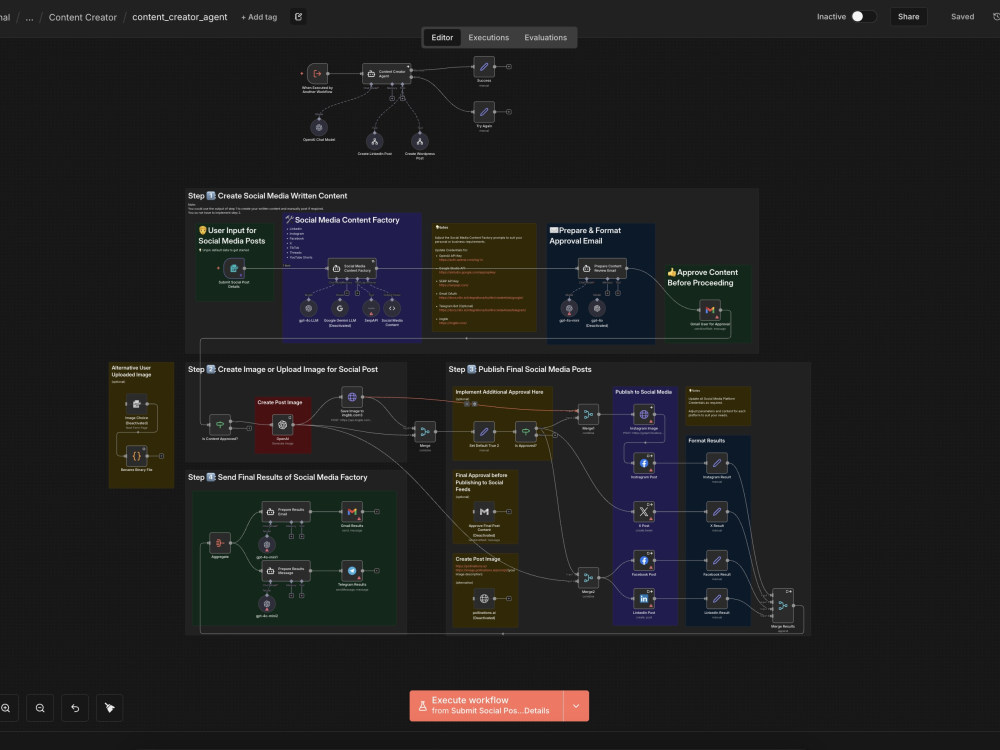Select the LinkedIn Post node

point(643,599)
